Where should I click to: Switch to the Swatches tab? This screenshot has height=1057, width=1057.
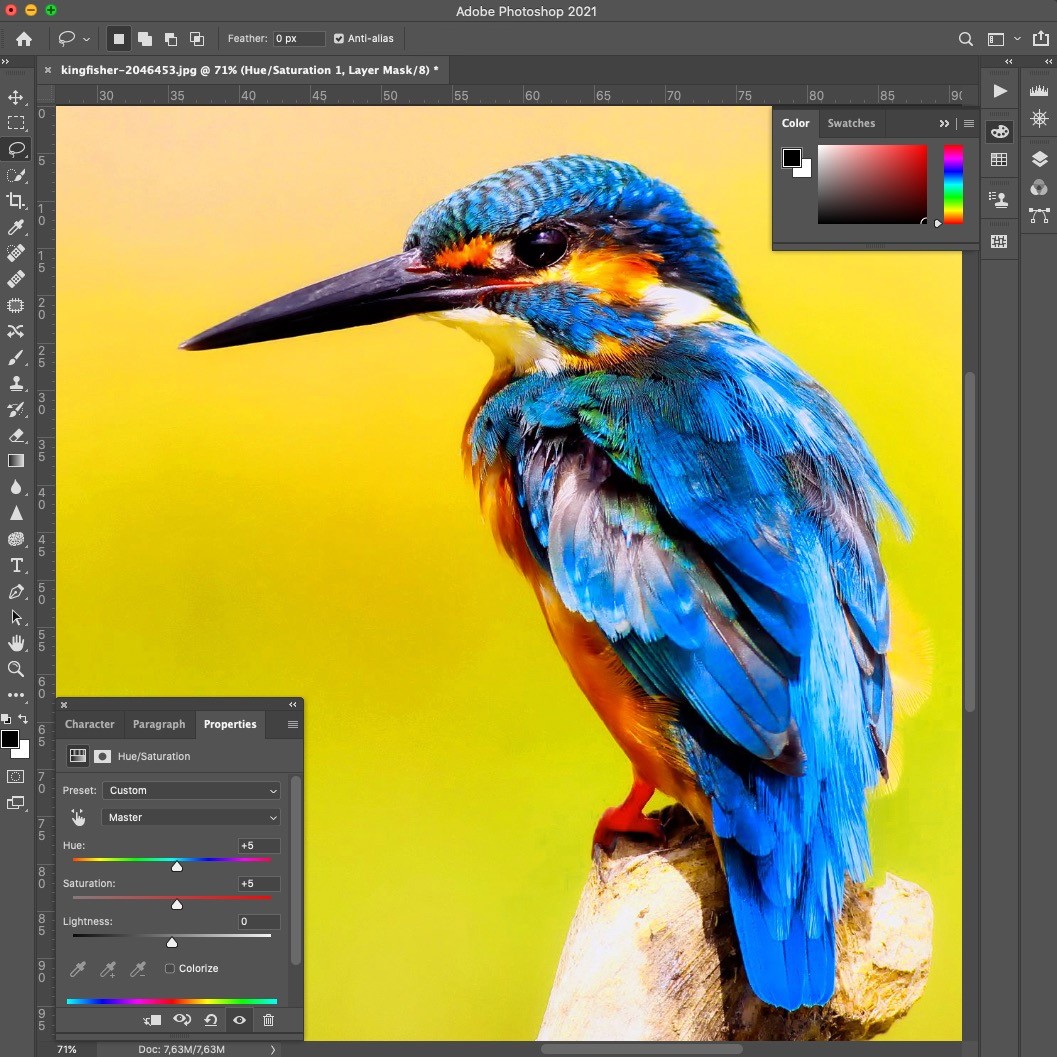coord(851,123)
